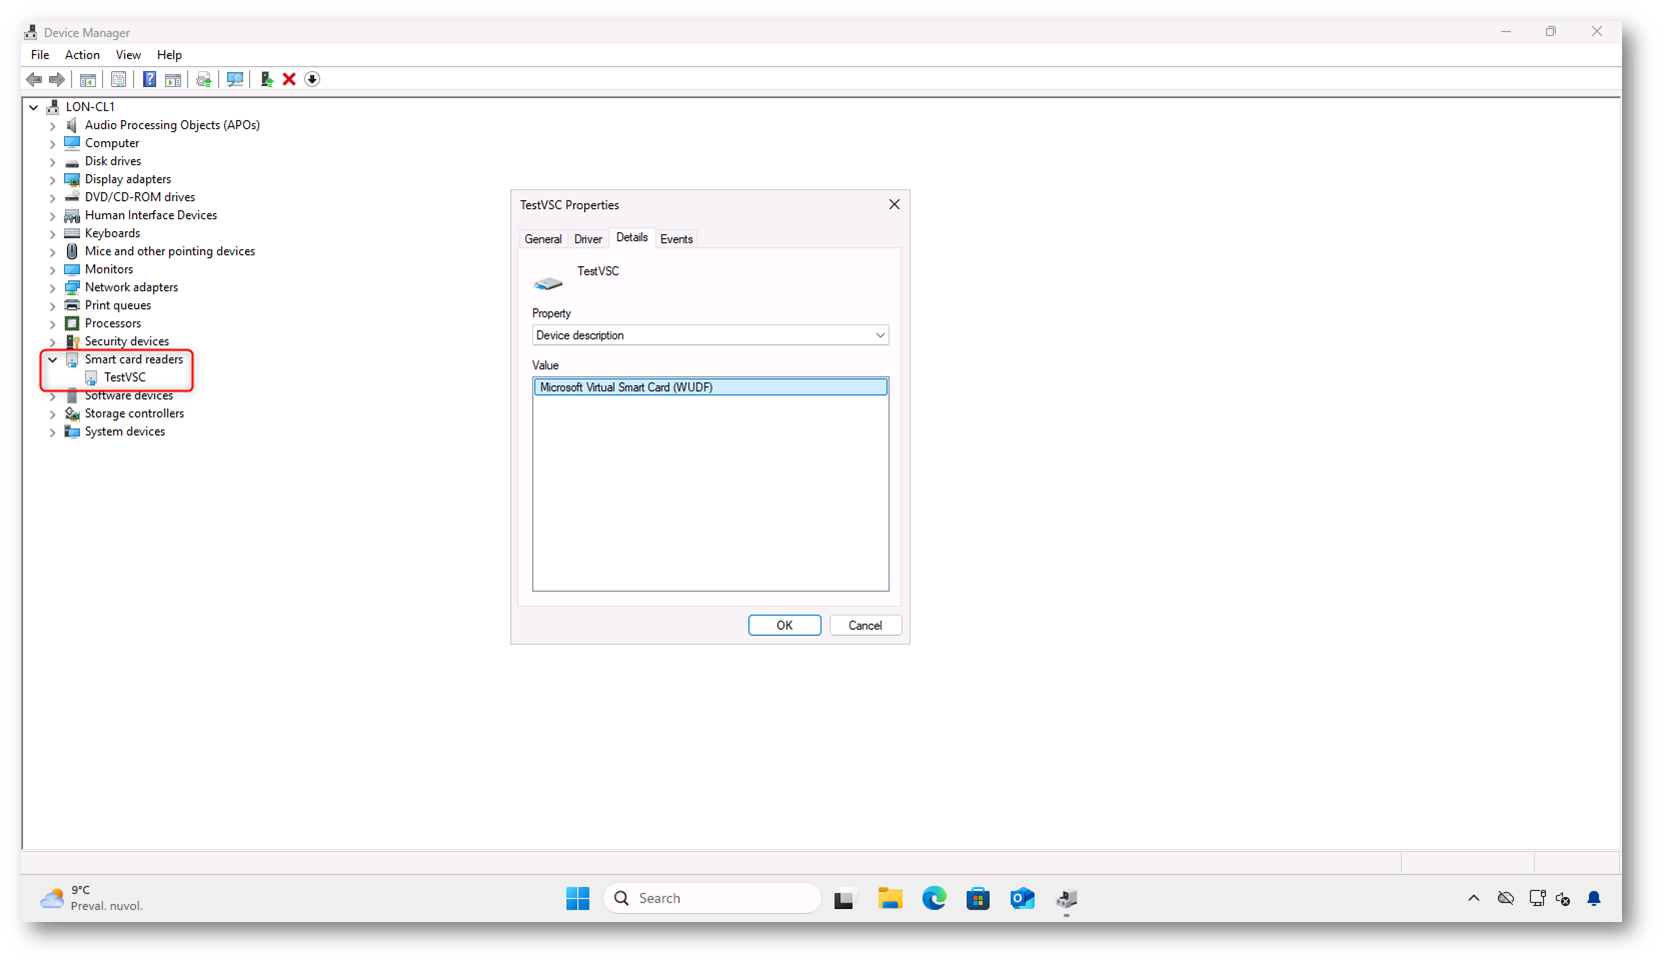
Task: Select the Details tab
Action: (x=632, y=238)
